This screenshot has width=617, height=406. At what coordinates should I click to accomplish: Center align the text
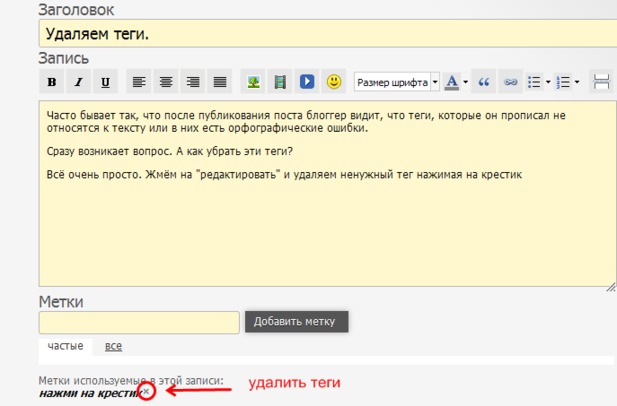166,82
